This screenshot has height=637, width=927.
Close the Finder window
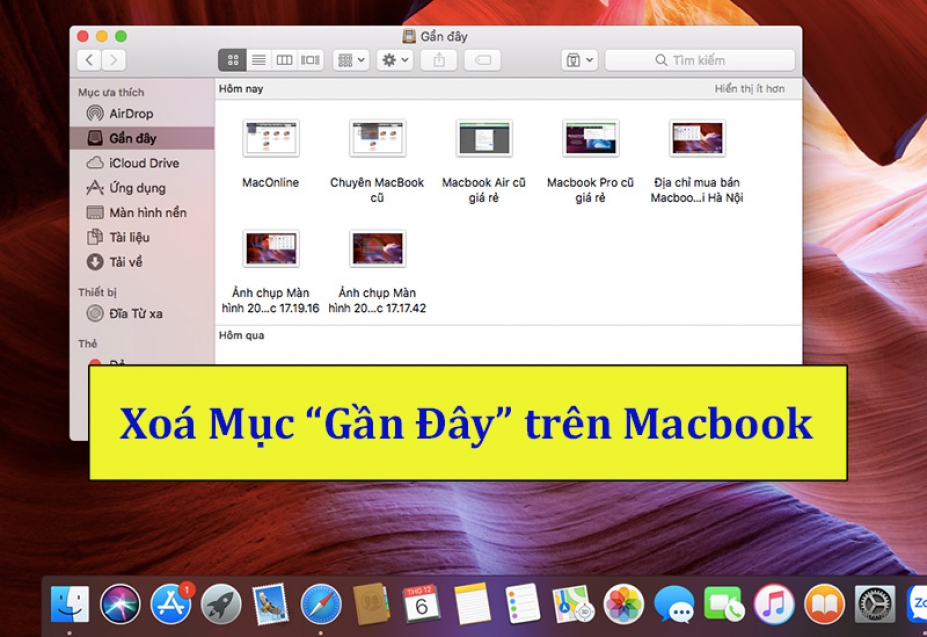point(83,36)
